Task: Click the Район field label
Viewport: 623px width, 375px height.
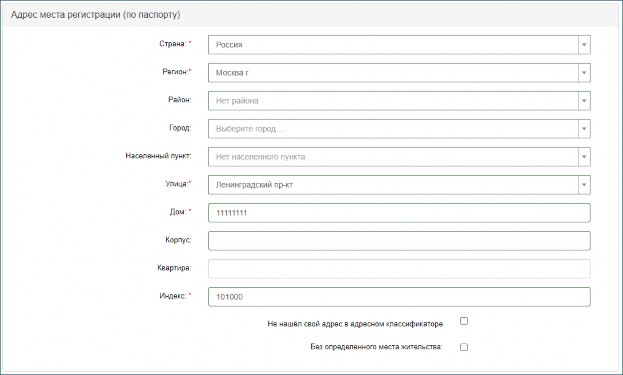Action: 180,100
